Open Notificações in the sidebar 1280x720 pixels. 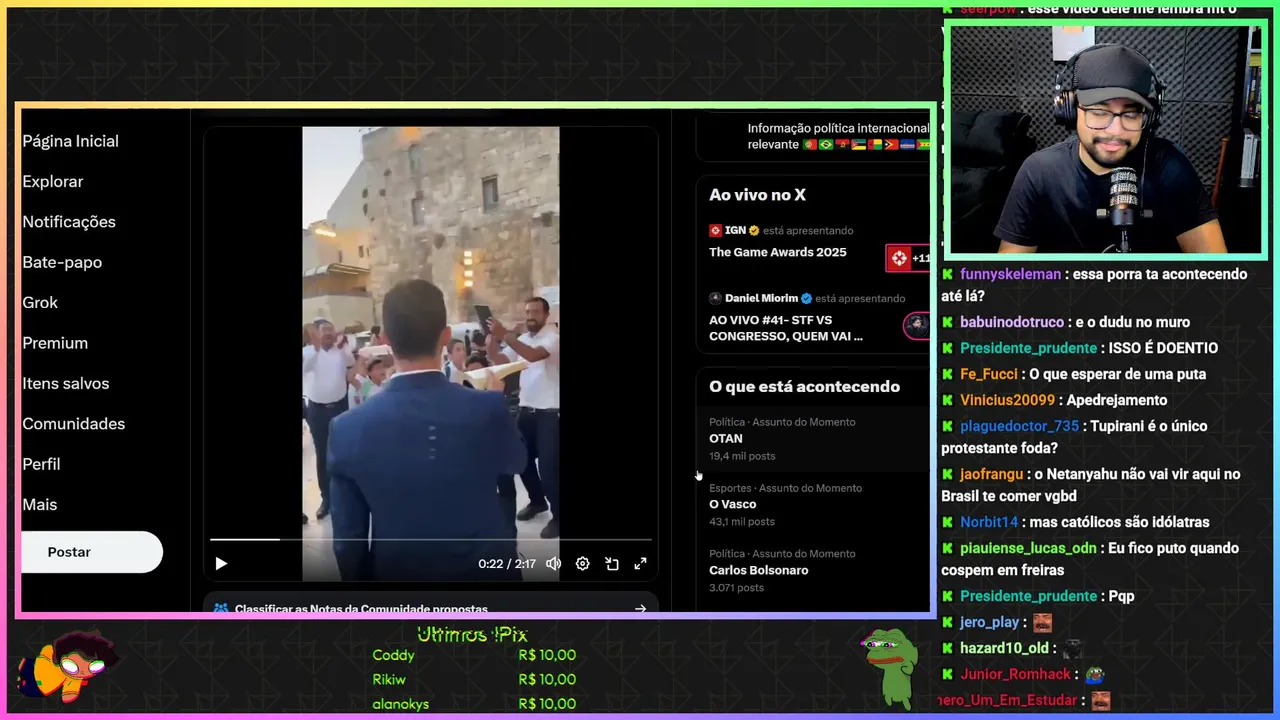[69, 222]
